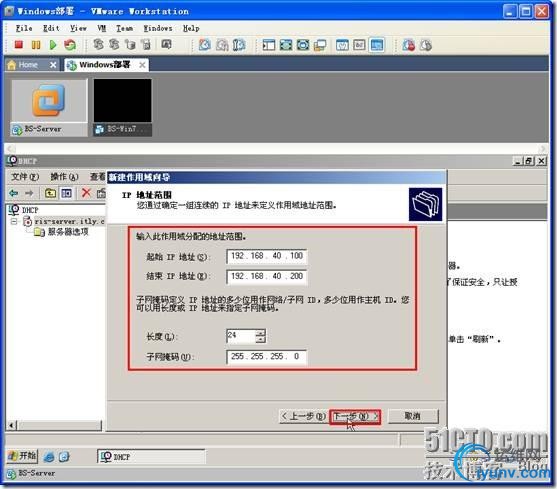
Task: Click the DHCP forward arrow icon
Action: (29, 193)
